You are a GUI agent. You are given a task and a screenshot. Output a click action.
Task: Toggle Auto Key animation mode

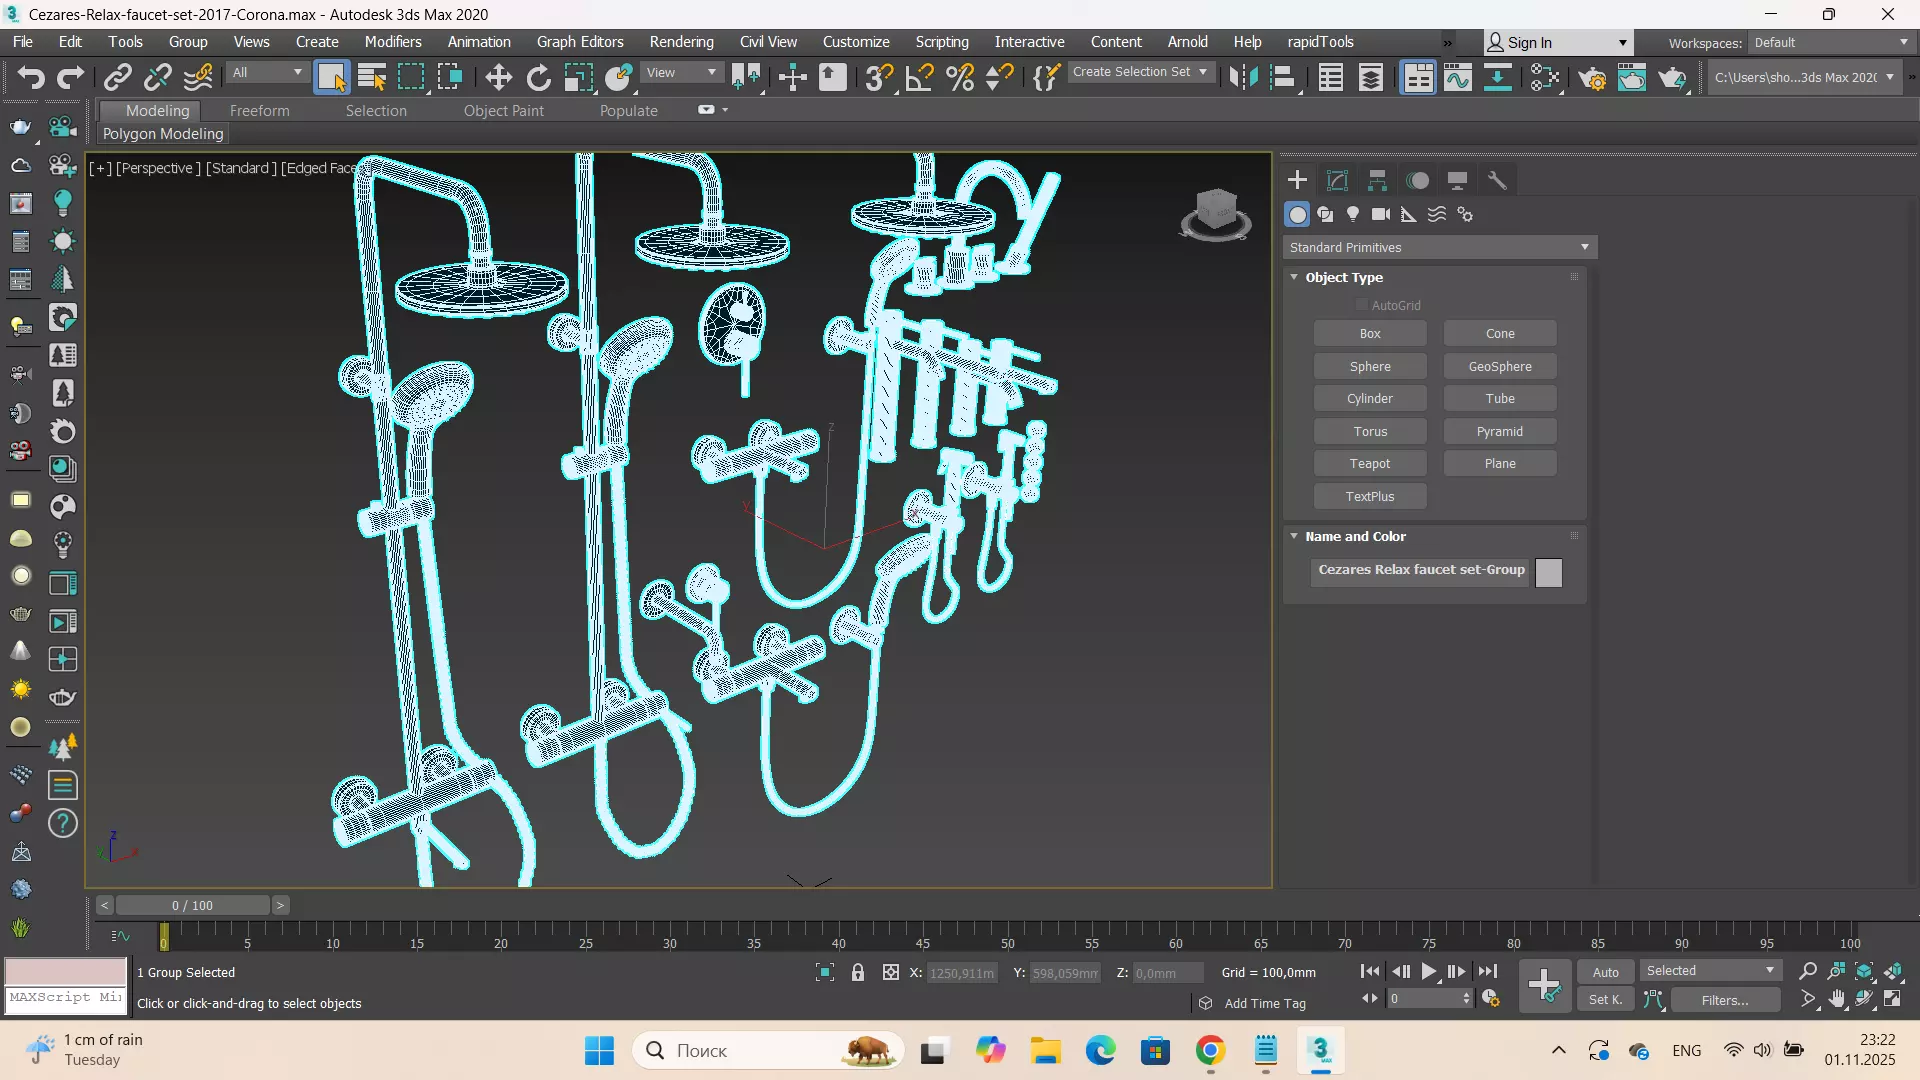(1605, 972)
